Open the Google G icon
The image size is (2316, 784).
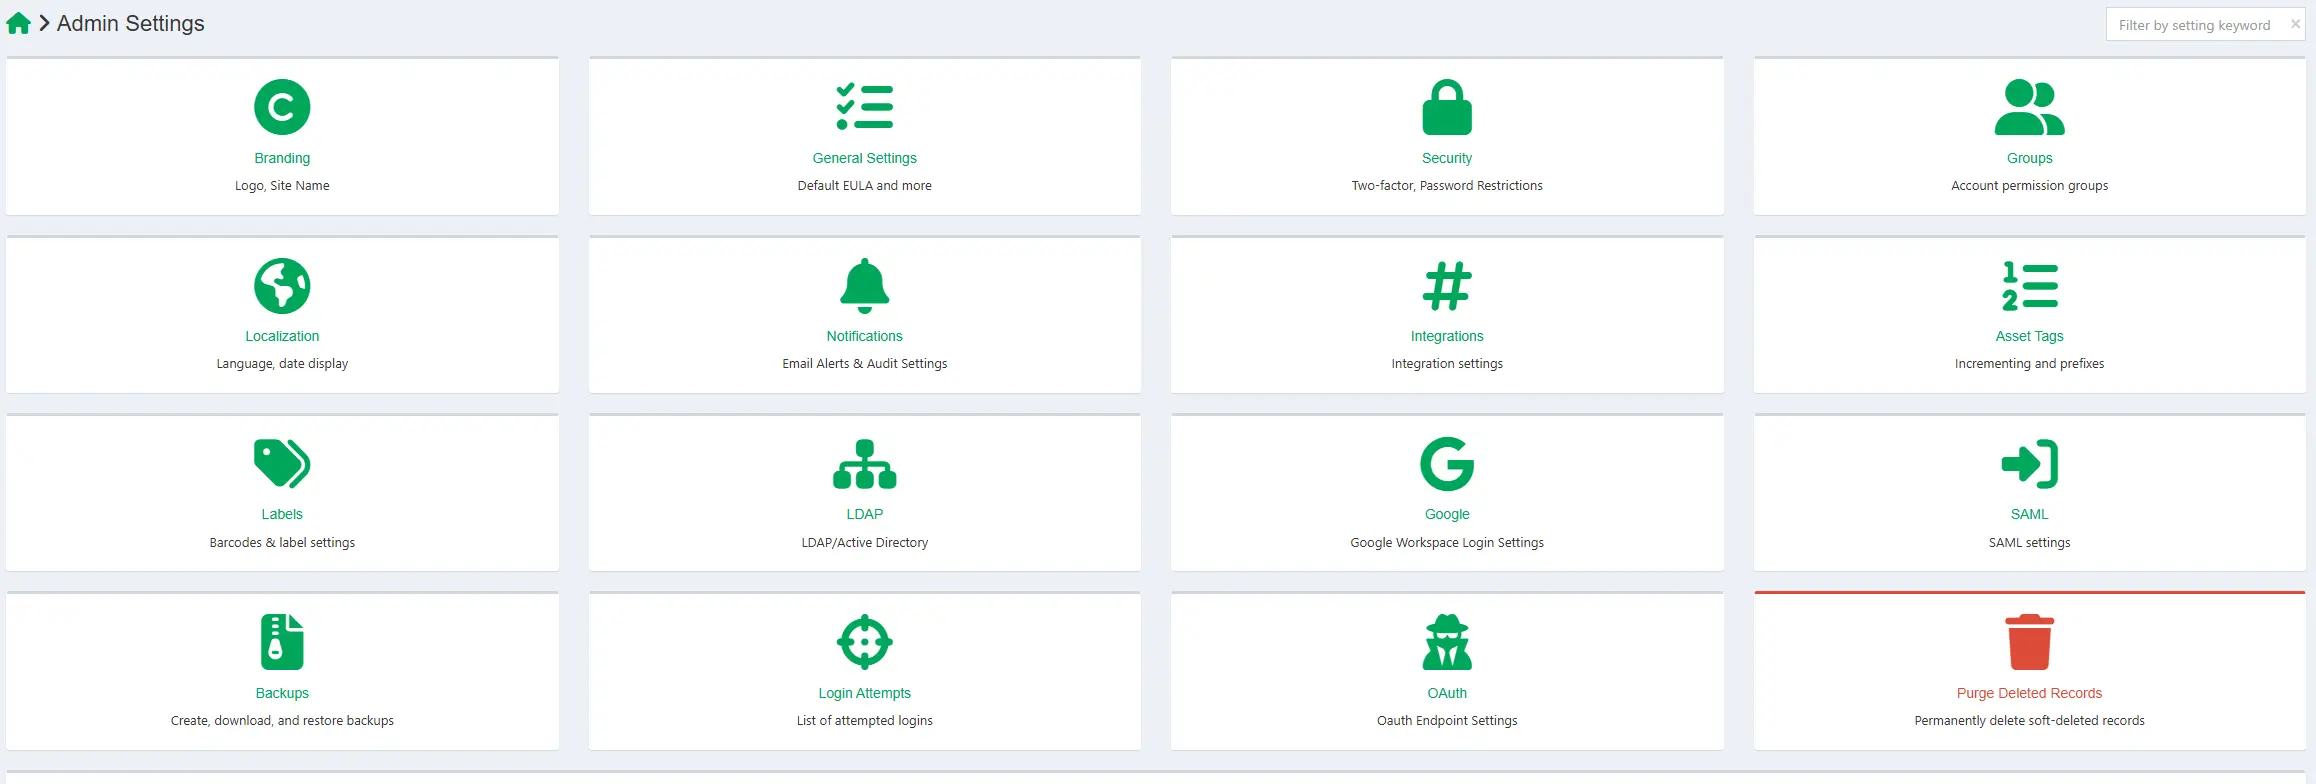coord(1447,464)
